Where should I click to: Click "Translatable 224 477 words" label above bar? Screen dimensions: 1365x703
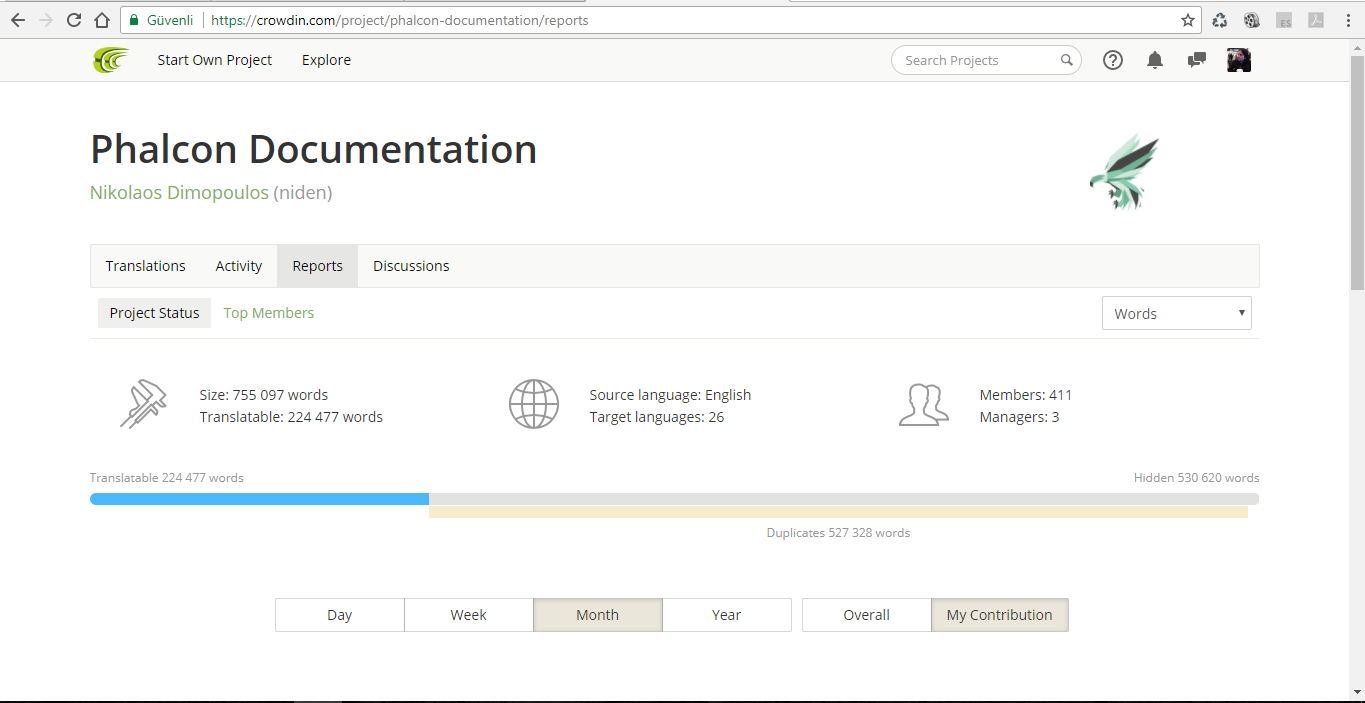click(x=167, y=478)
